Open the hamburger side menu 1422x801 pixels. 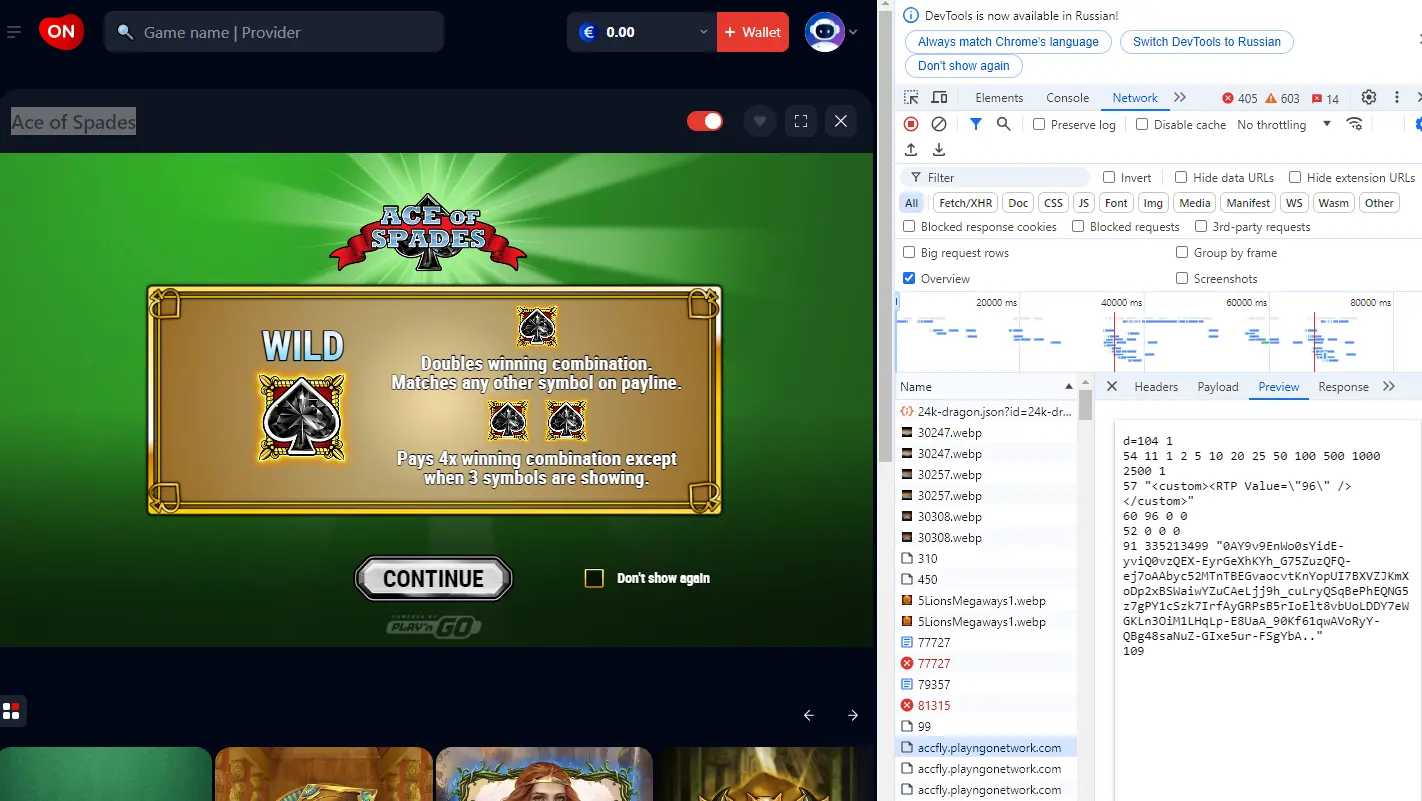(14, 32)
